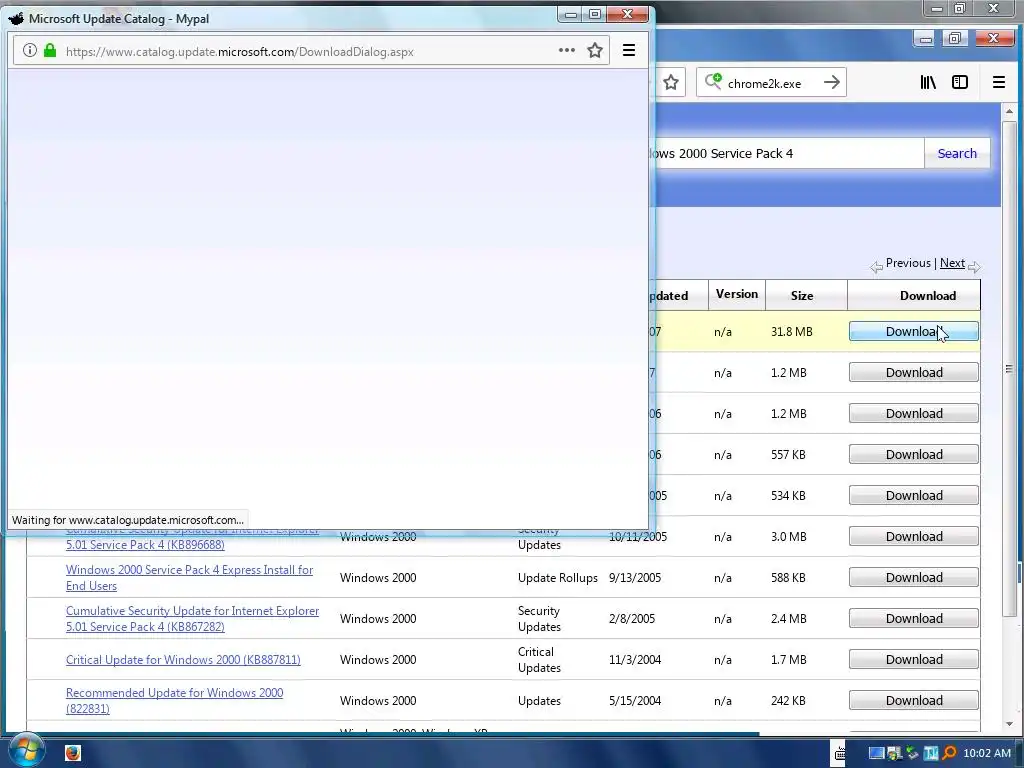Click the vertical scrollbar thumb in main window
The image size is (1024, 768).
coord(1010,369)
